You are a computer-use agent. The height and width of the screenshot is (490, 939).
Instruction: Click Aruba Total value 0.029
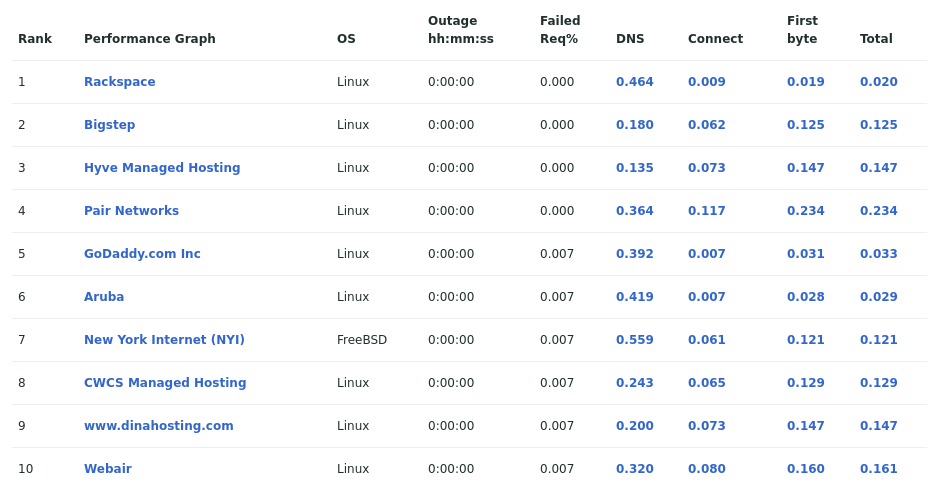pos(879,297)
